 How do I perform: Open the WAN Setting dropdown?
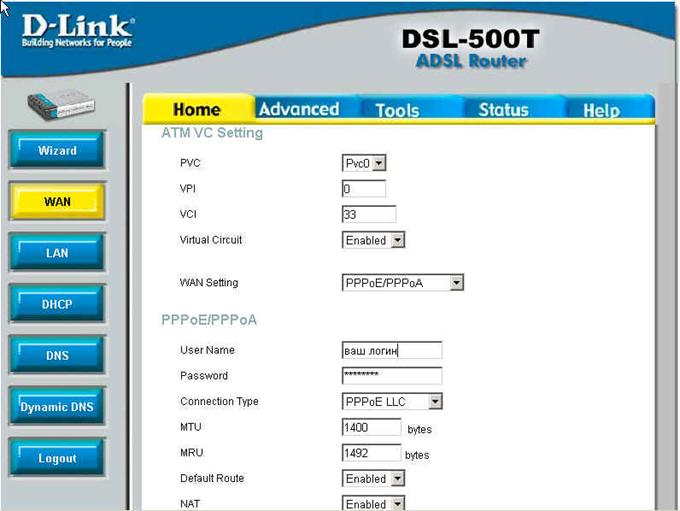tap(403, 283)
